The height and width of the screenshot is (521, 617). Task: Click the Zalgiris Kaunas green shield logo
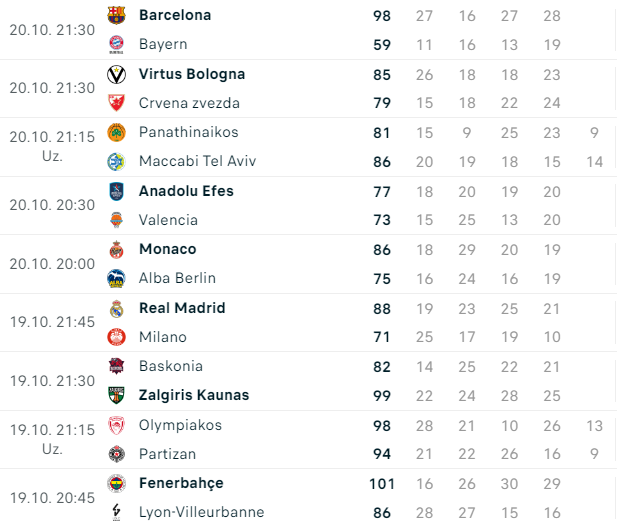click(x=116, y=395)
